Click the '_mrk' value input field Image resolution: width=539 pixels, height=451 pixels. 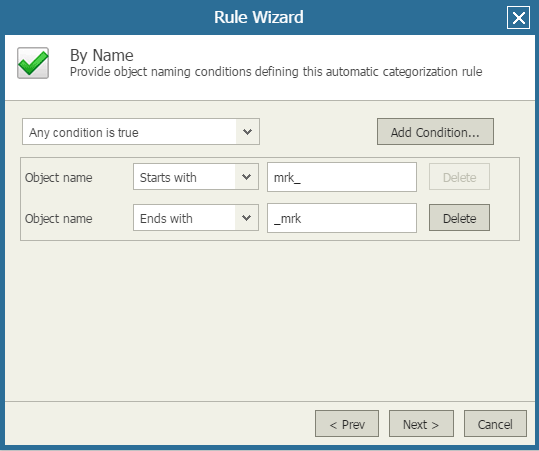(342, 218)
